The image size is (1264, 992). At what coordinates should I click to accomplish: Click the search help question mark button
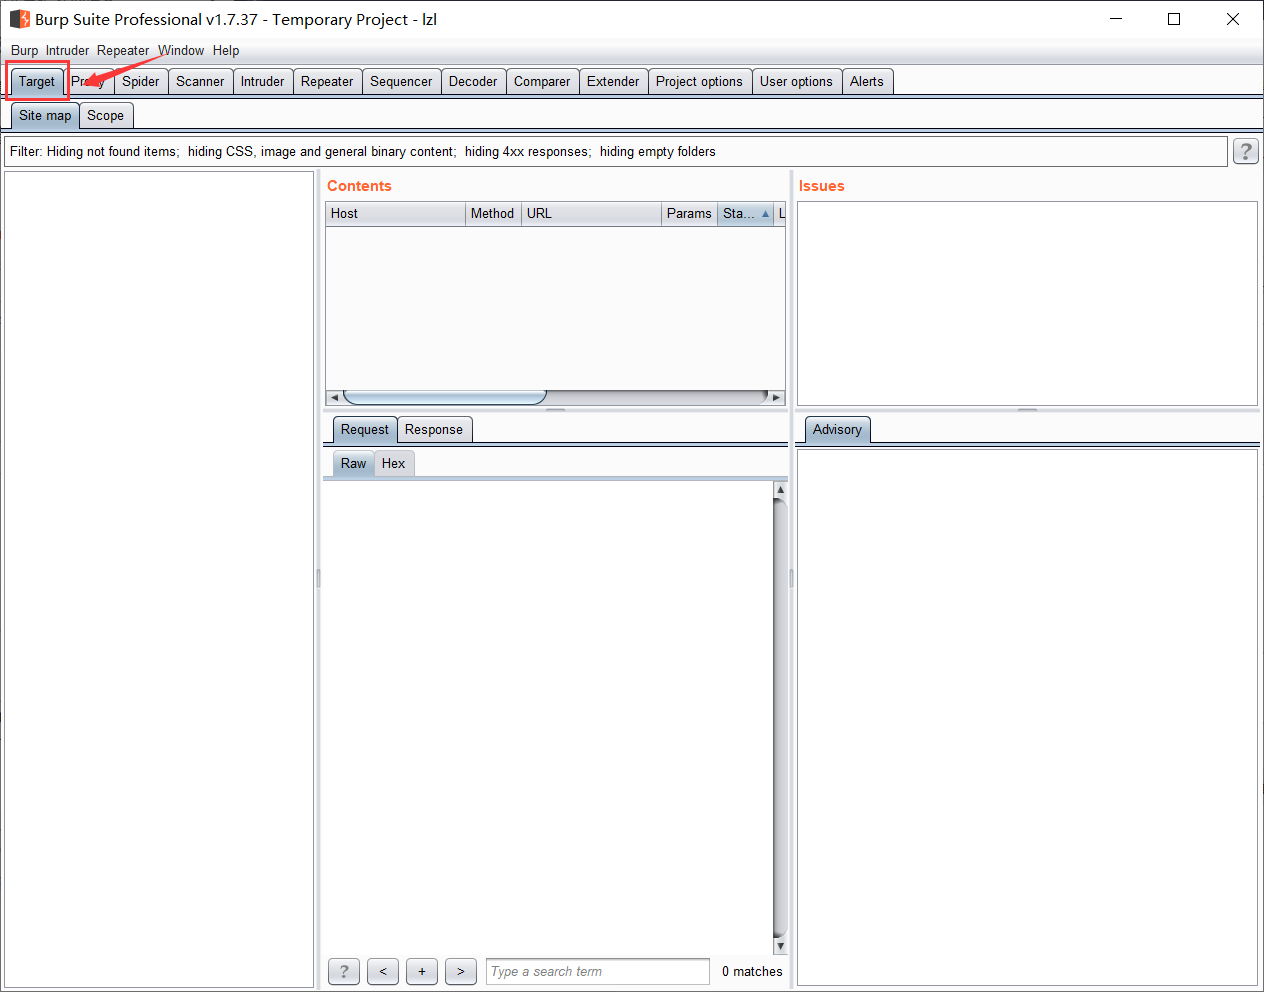(x=344, y=971)
